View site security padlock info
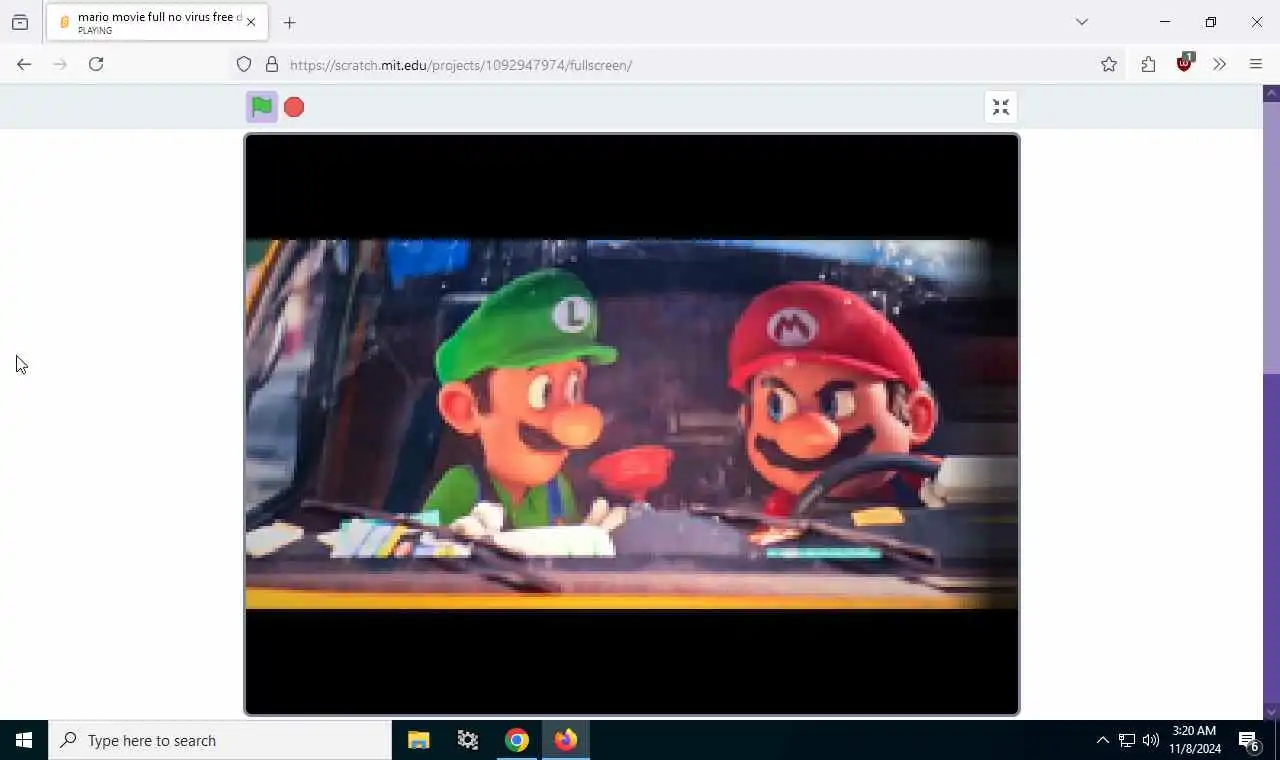The height and width of the screenshot is (760, 1280). tap(272, 64)
